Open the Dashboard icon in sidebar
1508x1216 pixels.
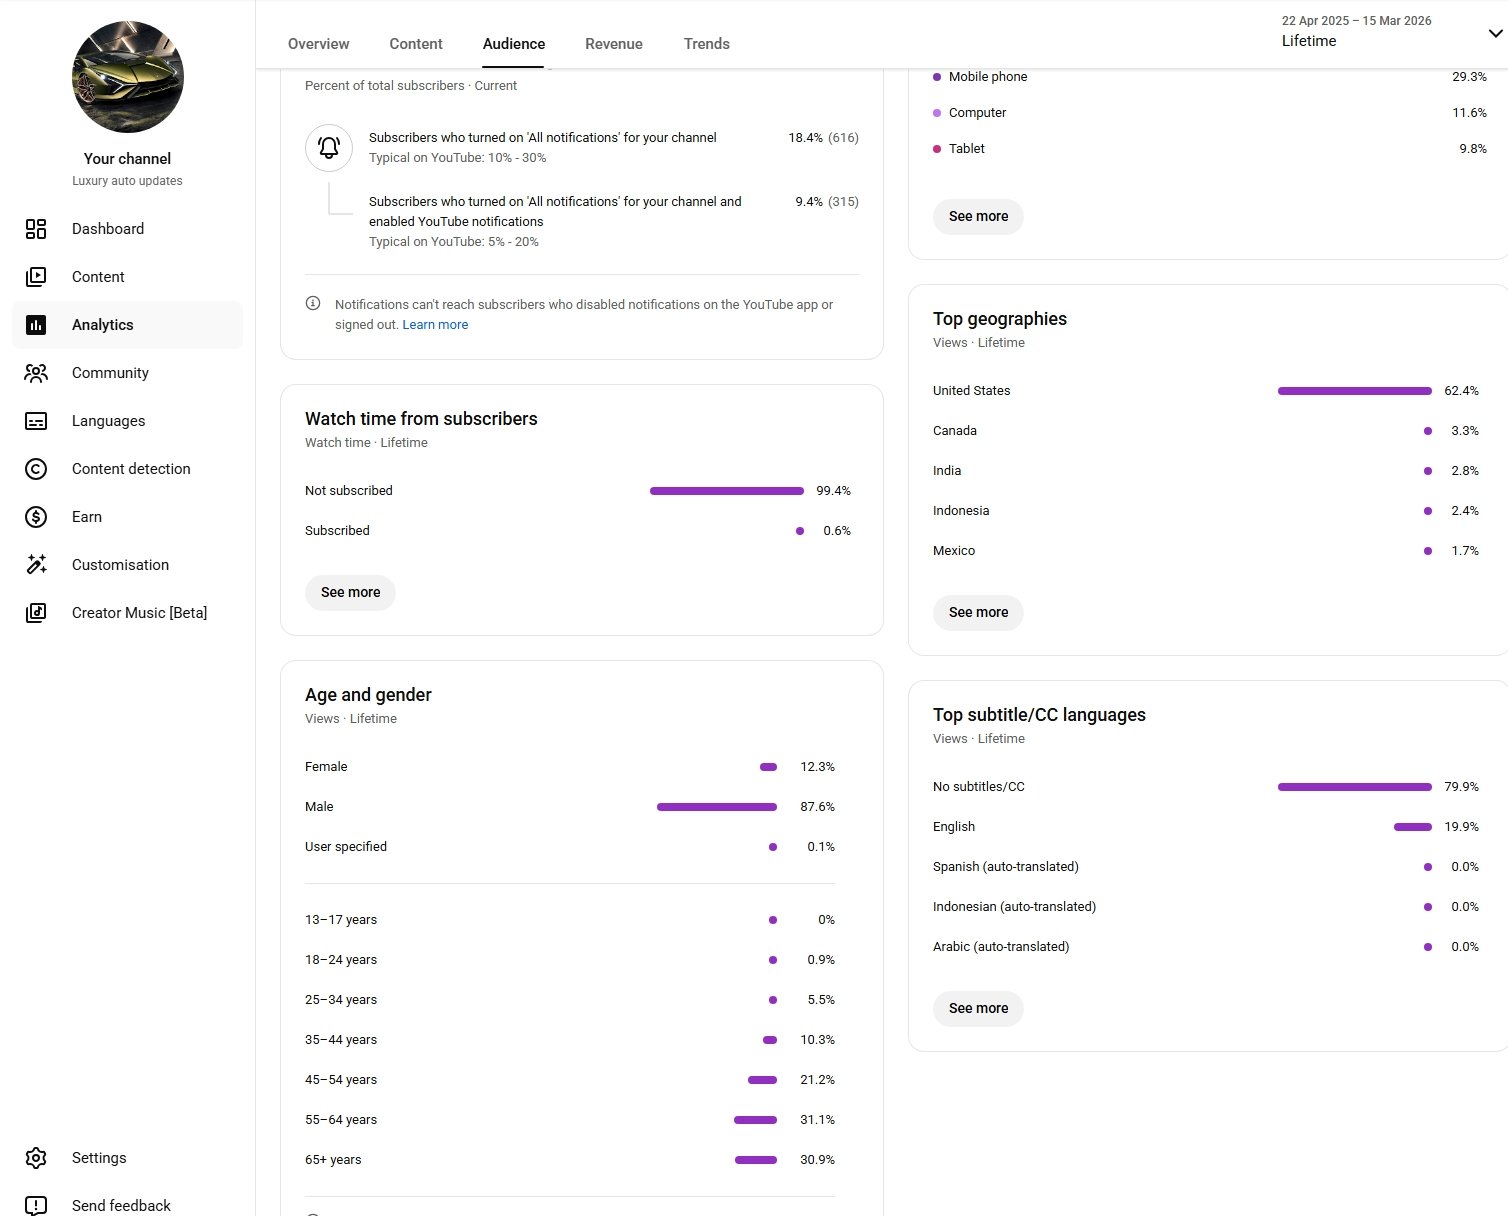[x=36, y=229]
